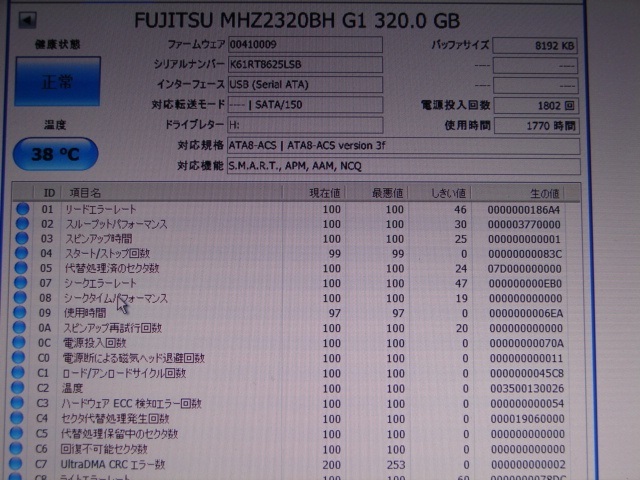Click the drive letter field H:
The image size is (640, 480).
[x=305, y=125]
